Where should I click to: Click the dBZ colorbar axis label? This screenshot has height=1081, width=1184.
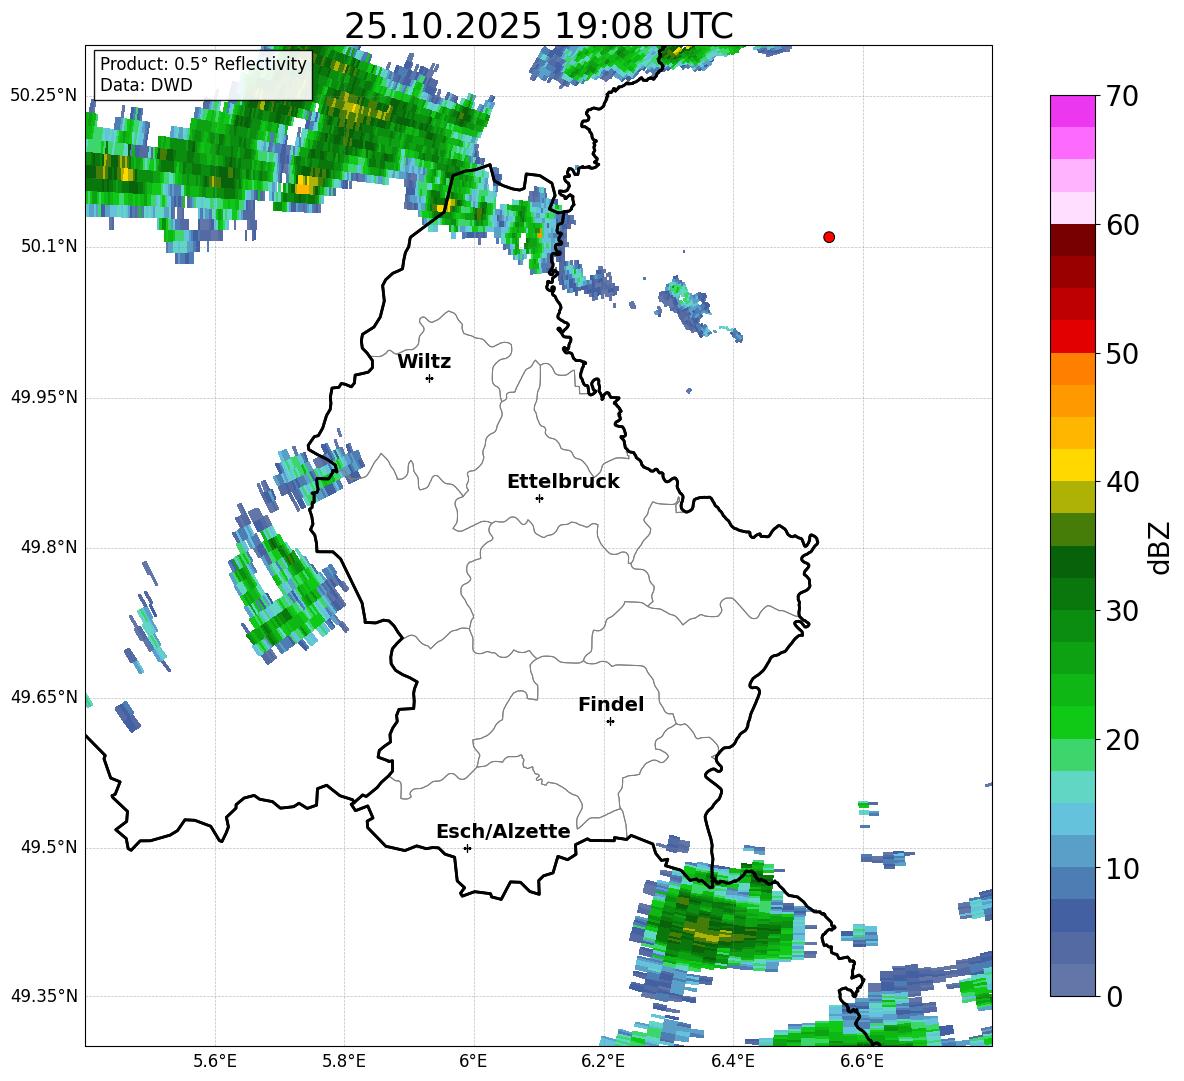pos(1161,548)
